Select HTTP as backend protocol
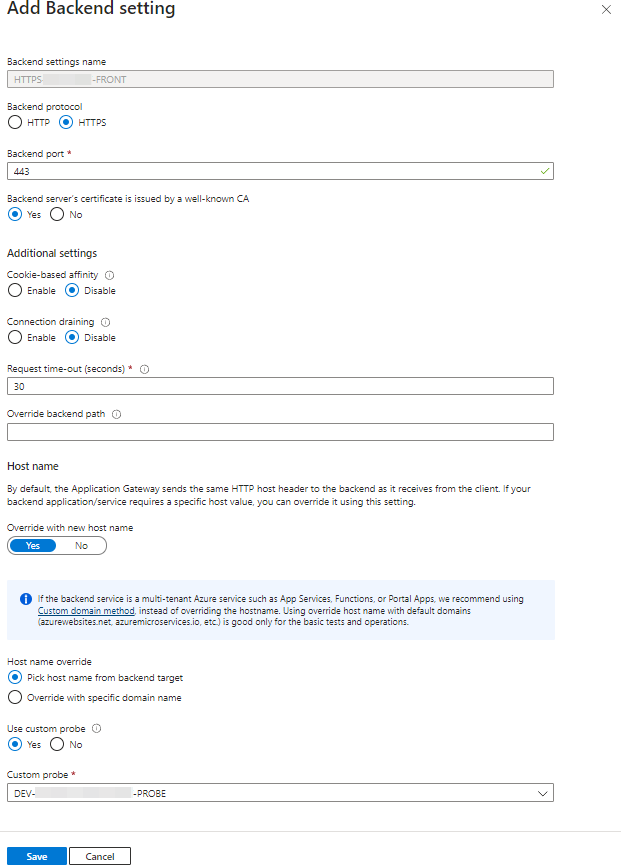Screen dimensions: 621x865 click(15, 123)
